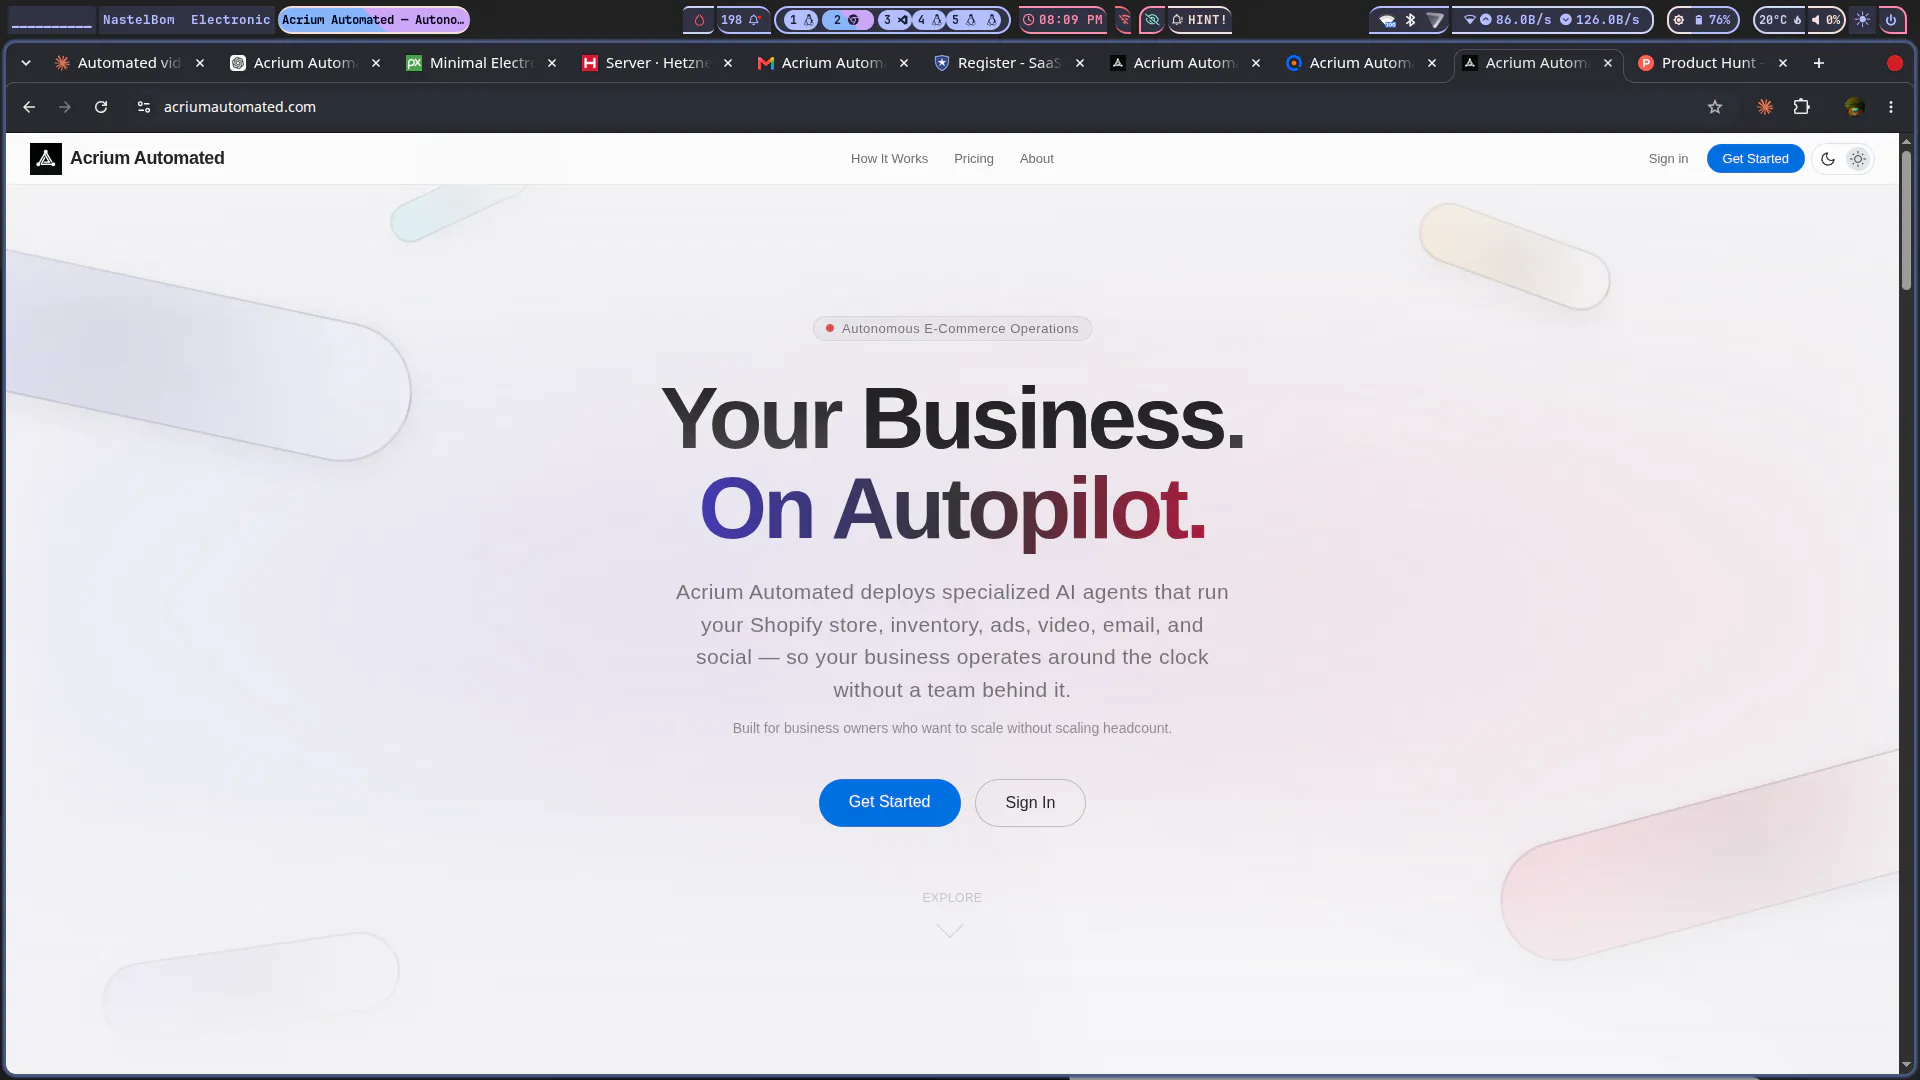The image size is (1920, 1080).
Task: Click the red circle button at tab bar's right end
Action: click(1895, 63)
